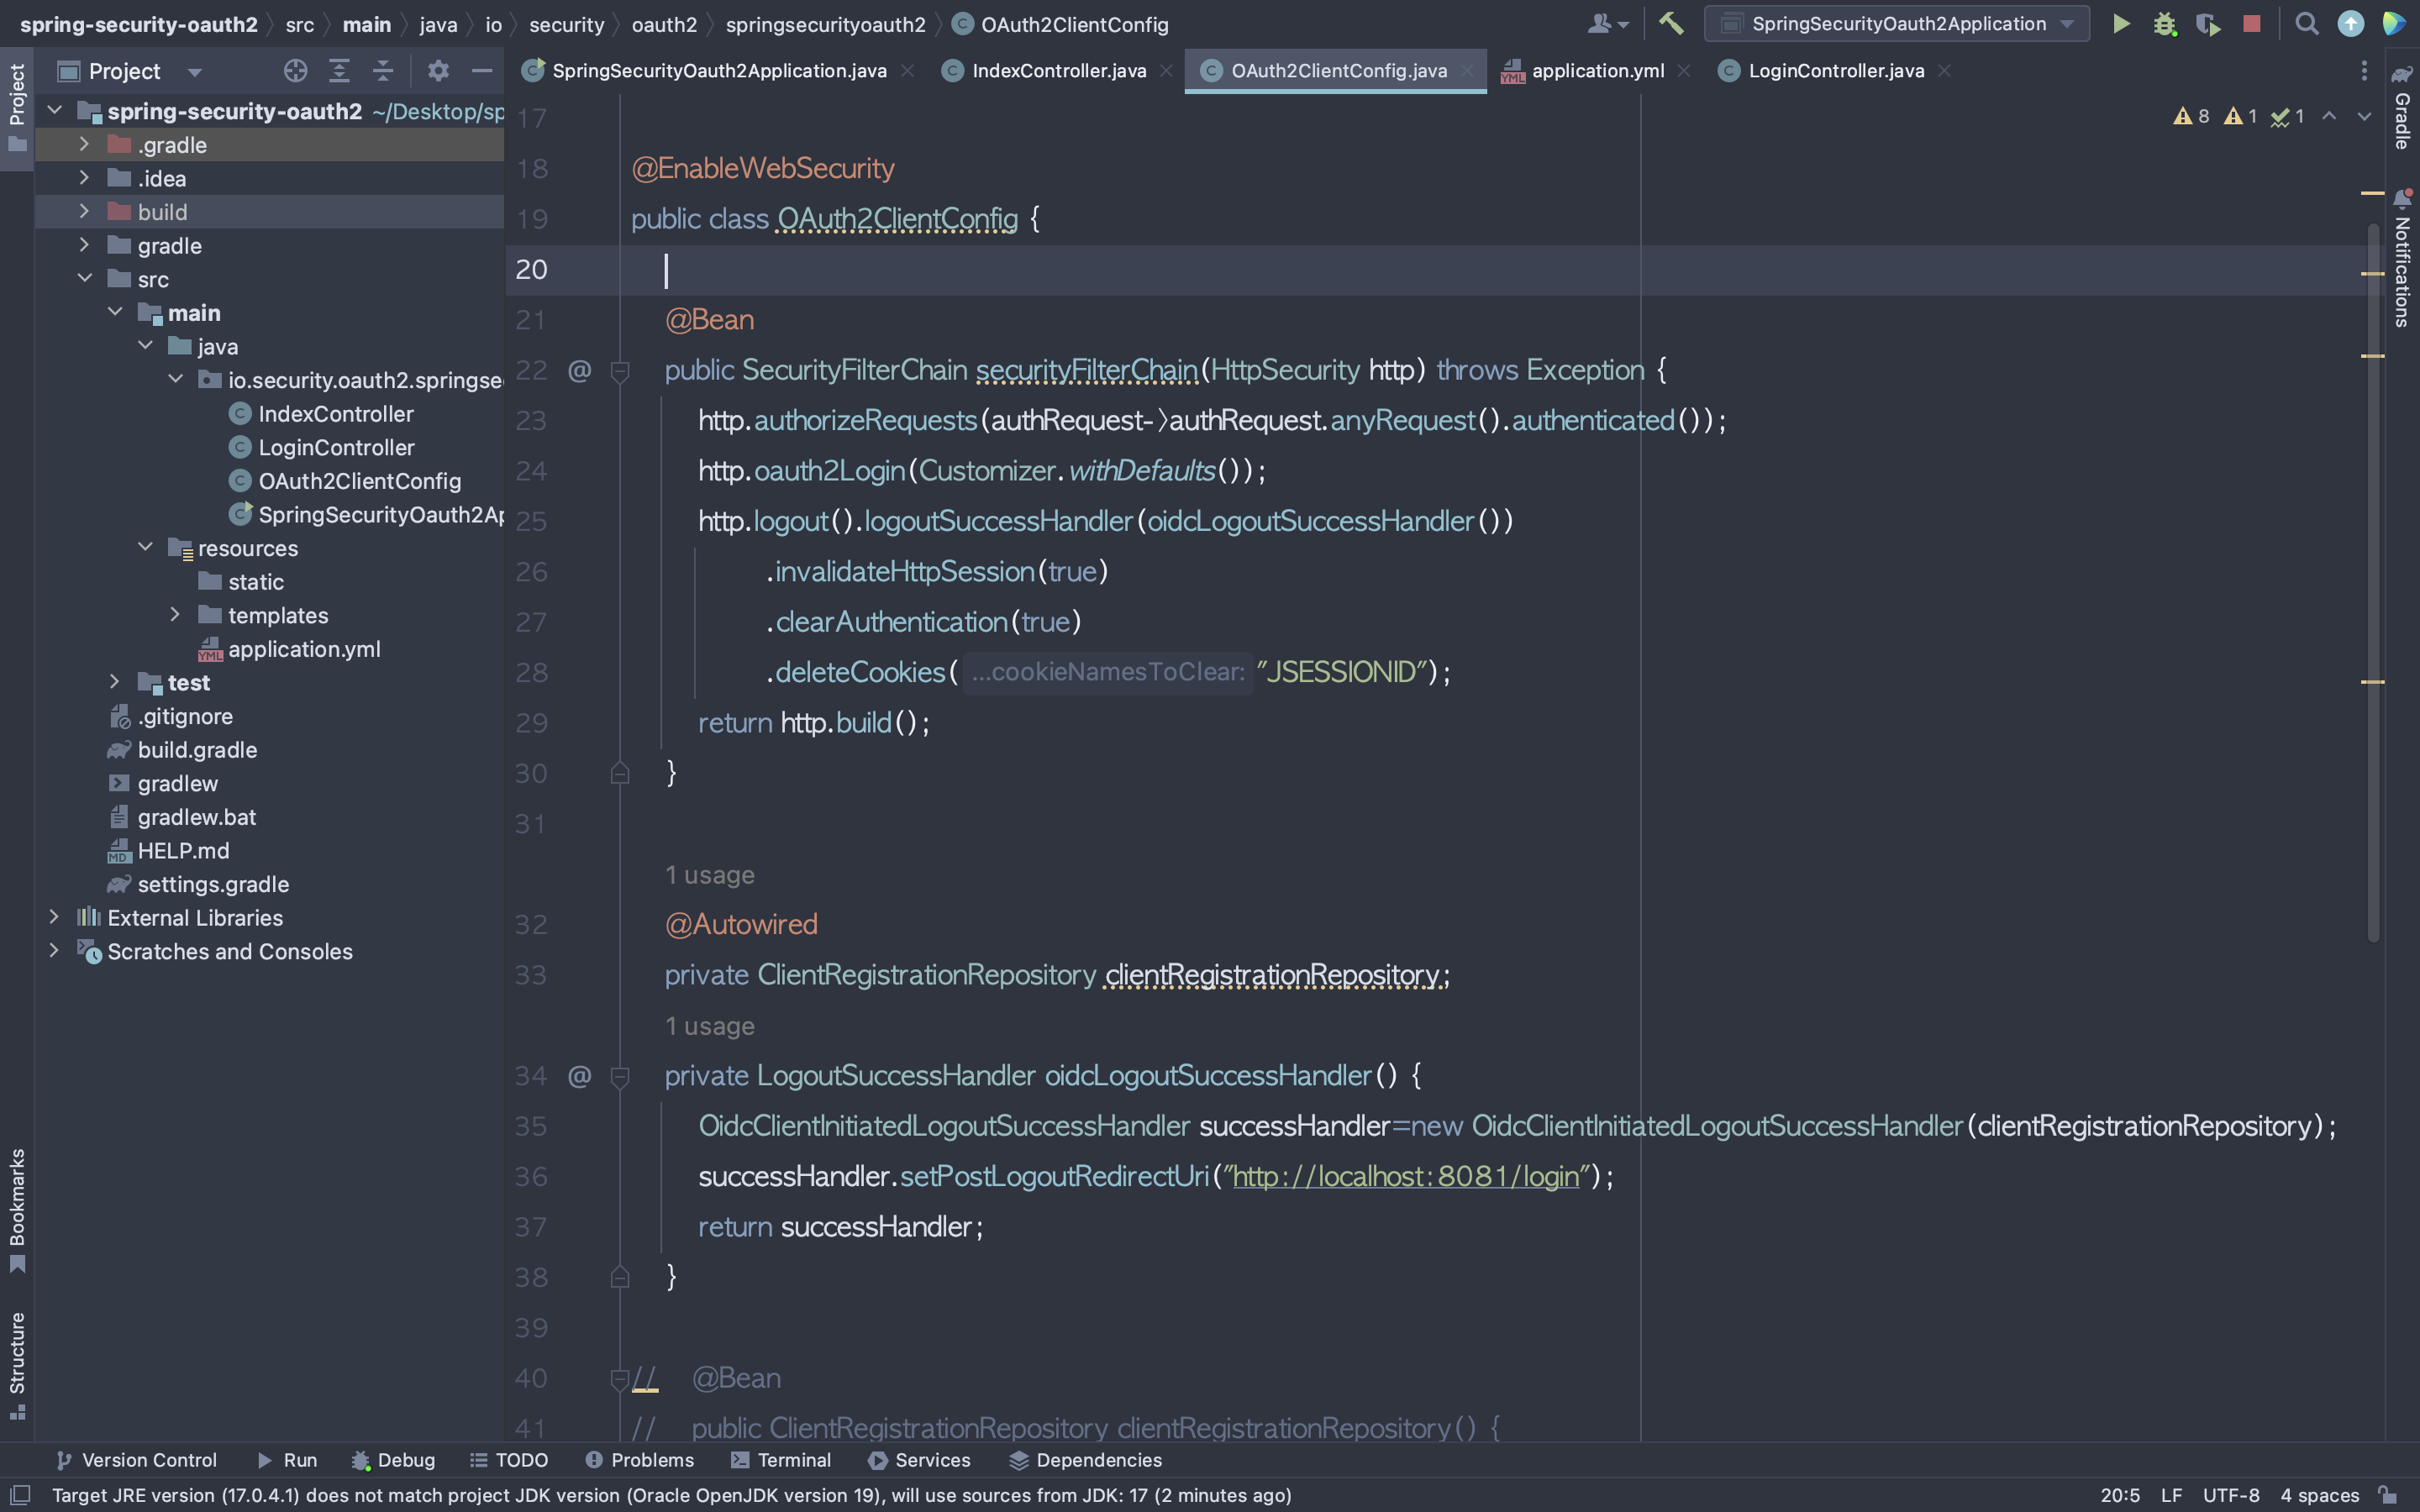Image resolution: width=2420 pixels, height=1512 pixels.
Task: Click the localhost:8081/login link in code
Action: tap(1405, 1177)
